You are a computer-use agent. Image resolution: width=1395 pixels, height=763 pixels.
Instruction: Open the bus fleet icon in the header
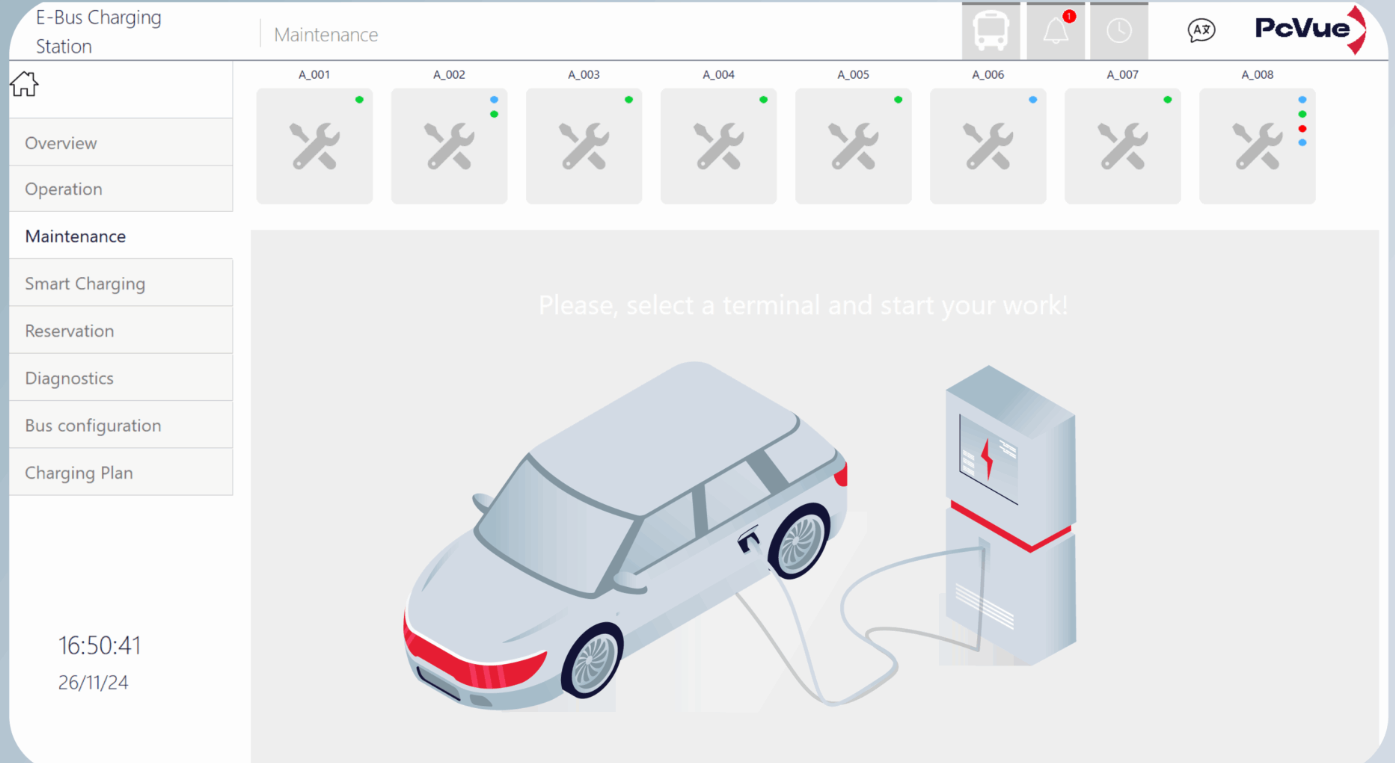pyautogui.click(x=990, y=29)
